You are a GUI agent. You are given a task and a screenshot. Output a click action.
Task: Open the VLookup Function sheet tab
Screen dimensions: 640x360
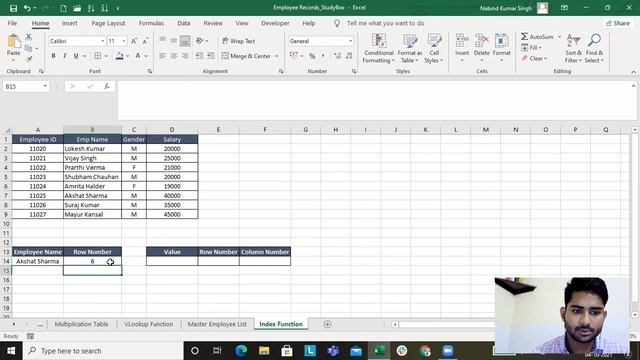tap(149, 324)
